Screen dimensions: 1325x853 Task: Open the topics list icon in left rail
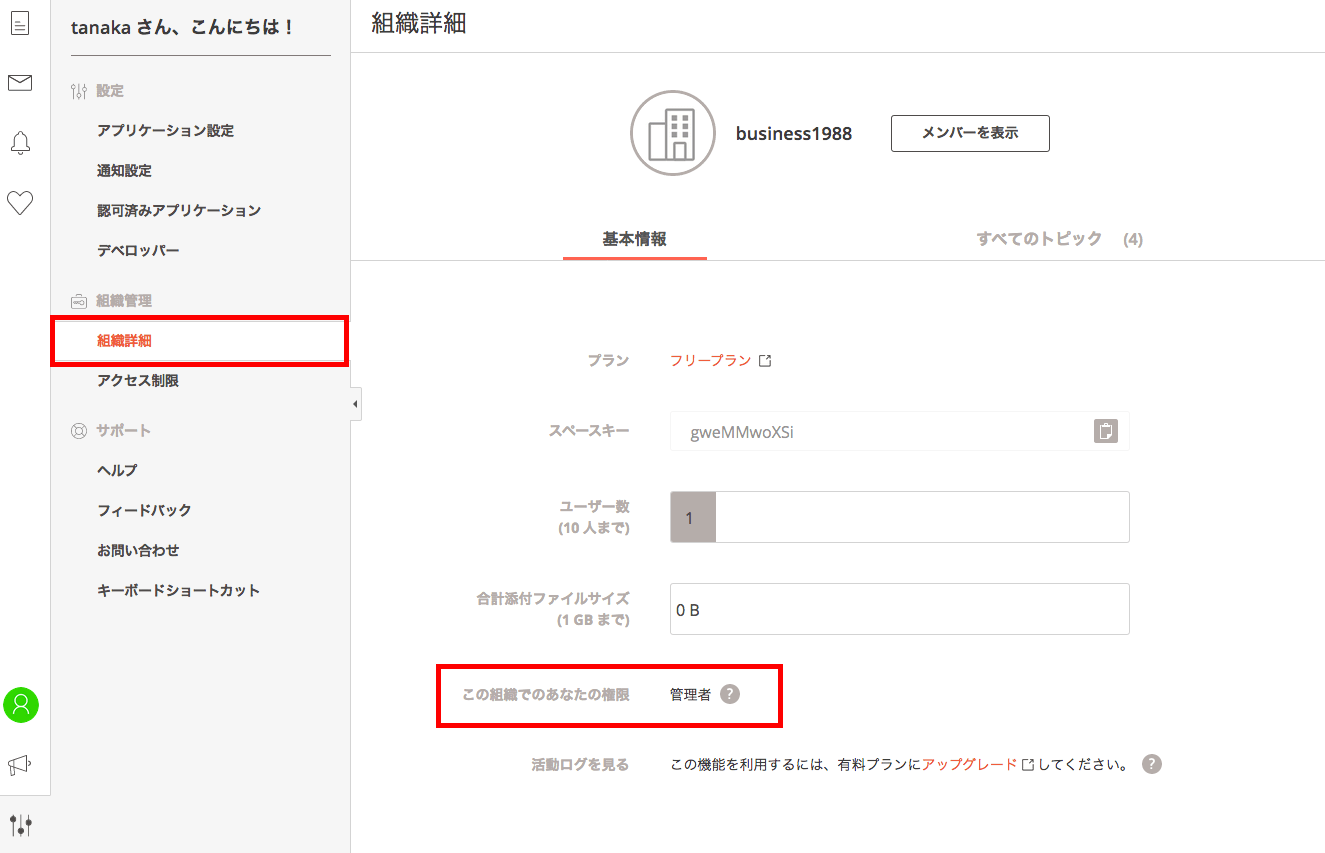pyautogui.click(x=20, y=24)
